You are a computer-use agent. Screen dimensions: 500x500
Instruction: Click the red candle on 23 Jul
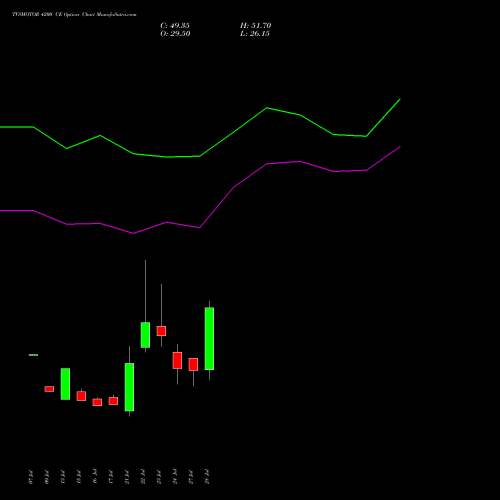161,331
